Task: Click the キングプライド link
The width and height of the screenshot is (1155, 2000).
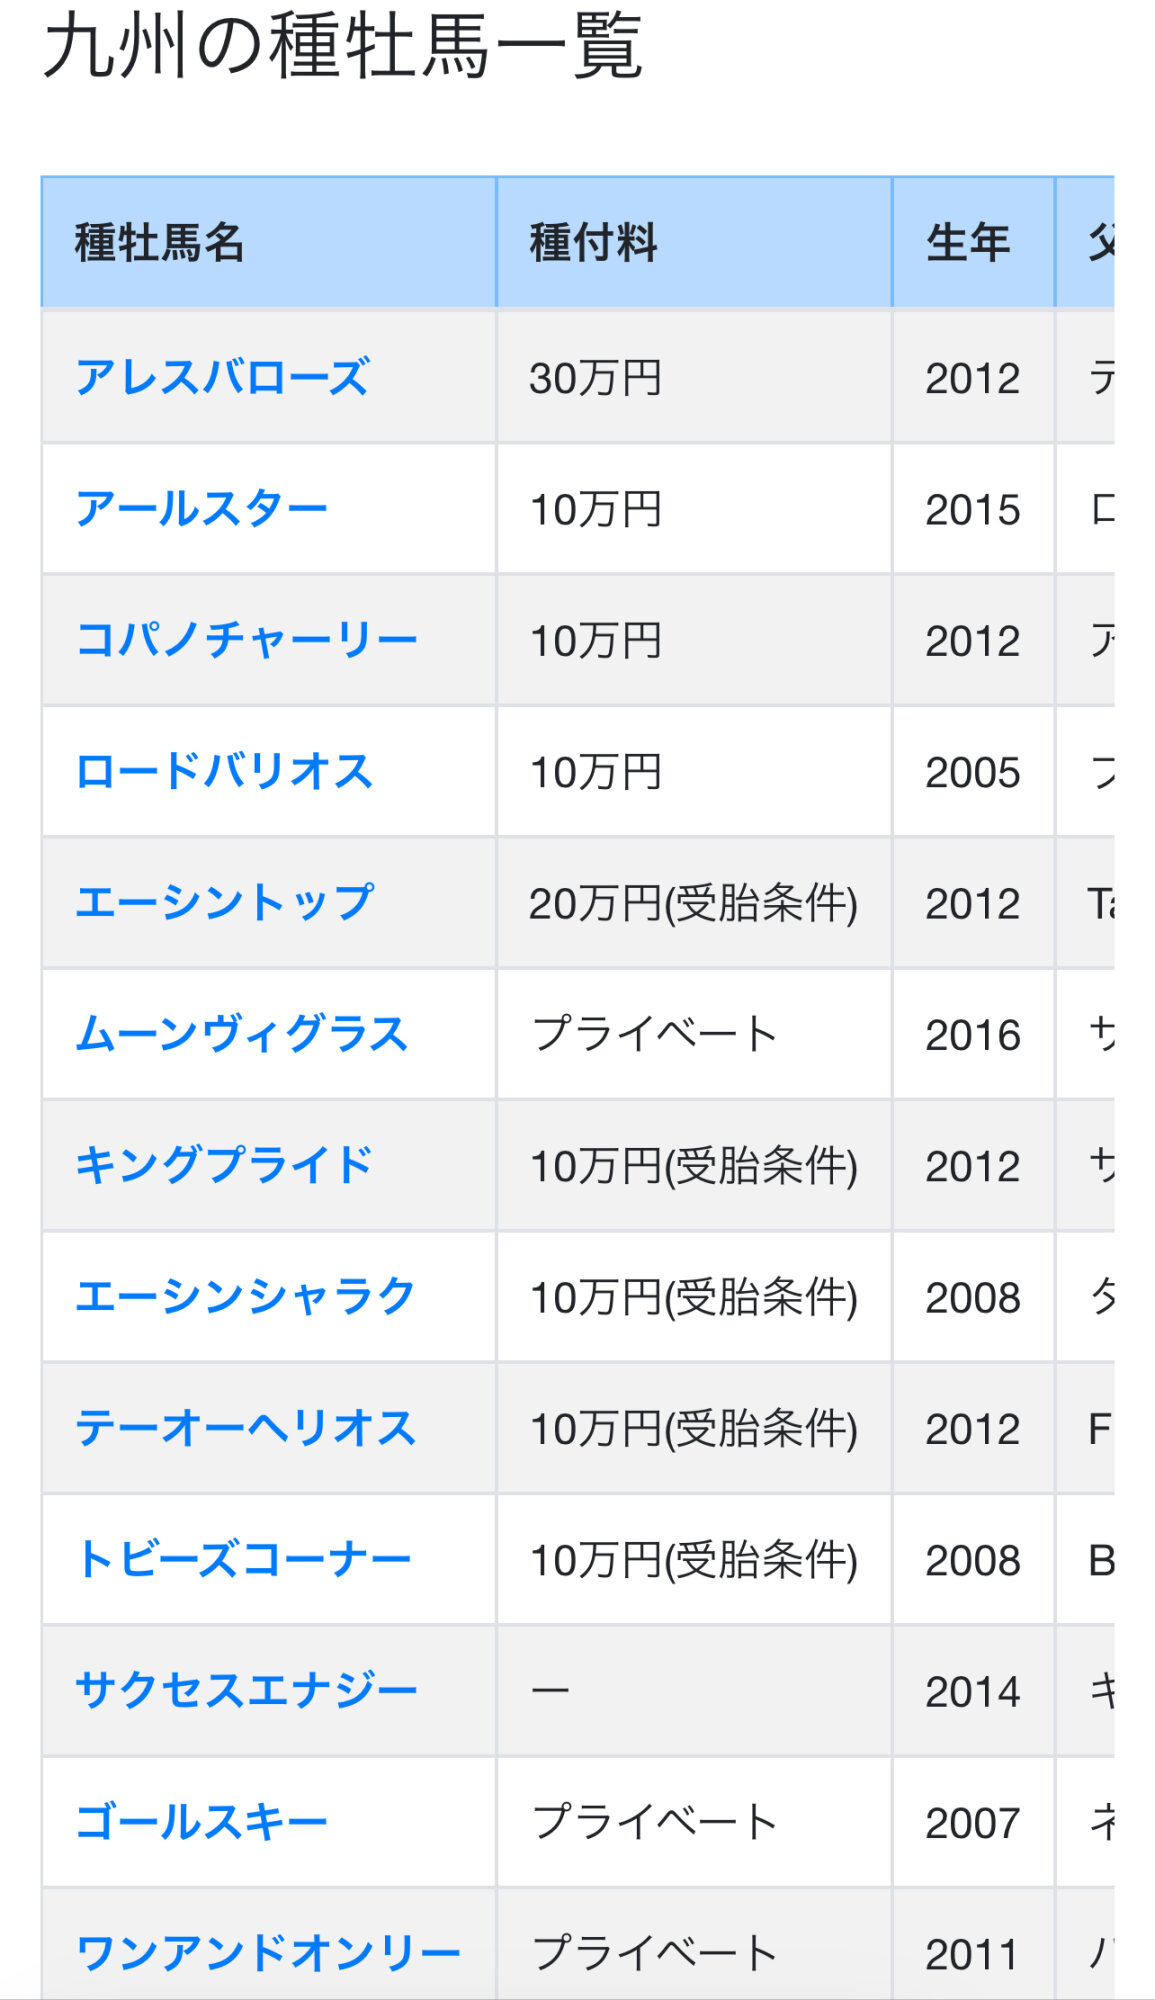Action: coord(224,1165)
